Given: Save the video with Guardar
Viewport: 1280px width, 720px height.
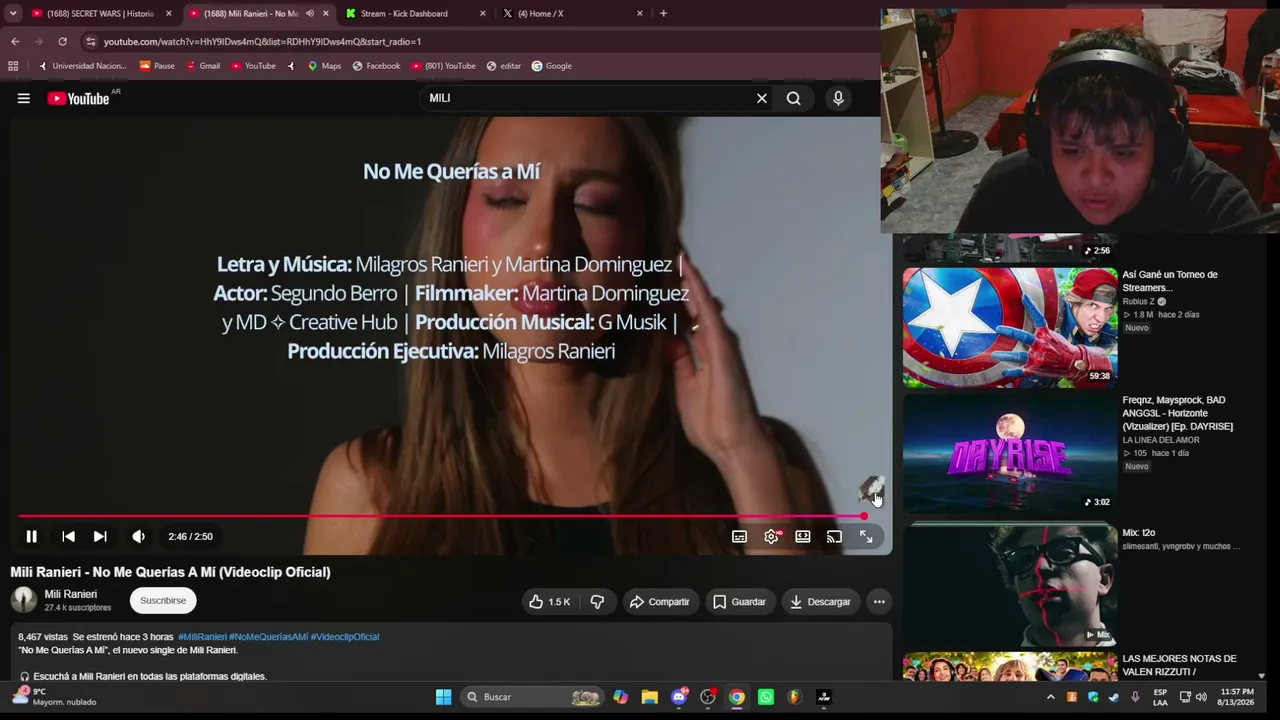Looking at the screenshot, I should point(739,602).
